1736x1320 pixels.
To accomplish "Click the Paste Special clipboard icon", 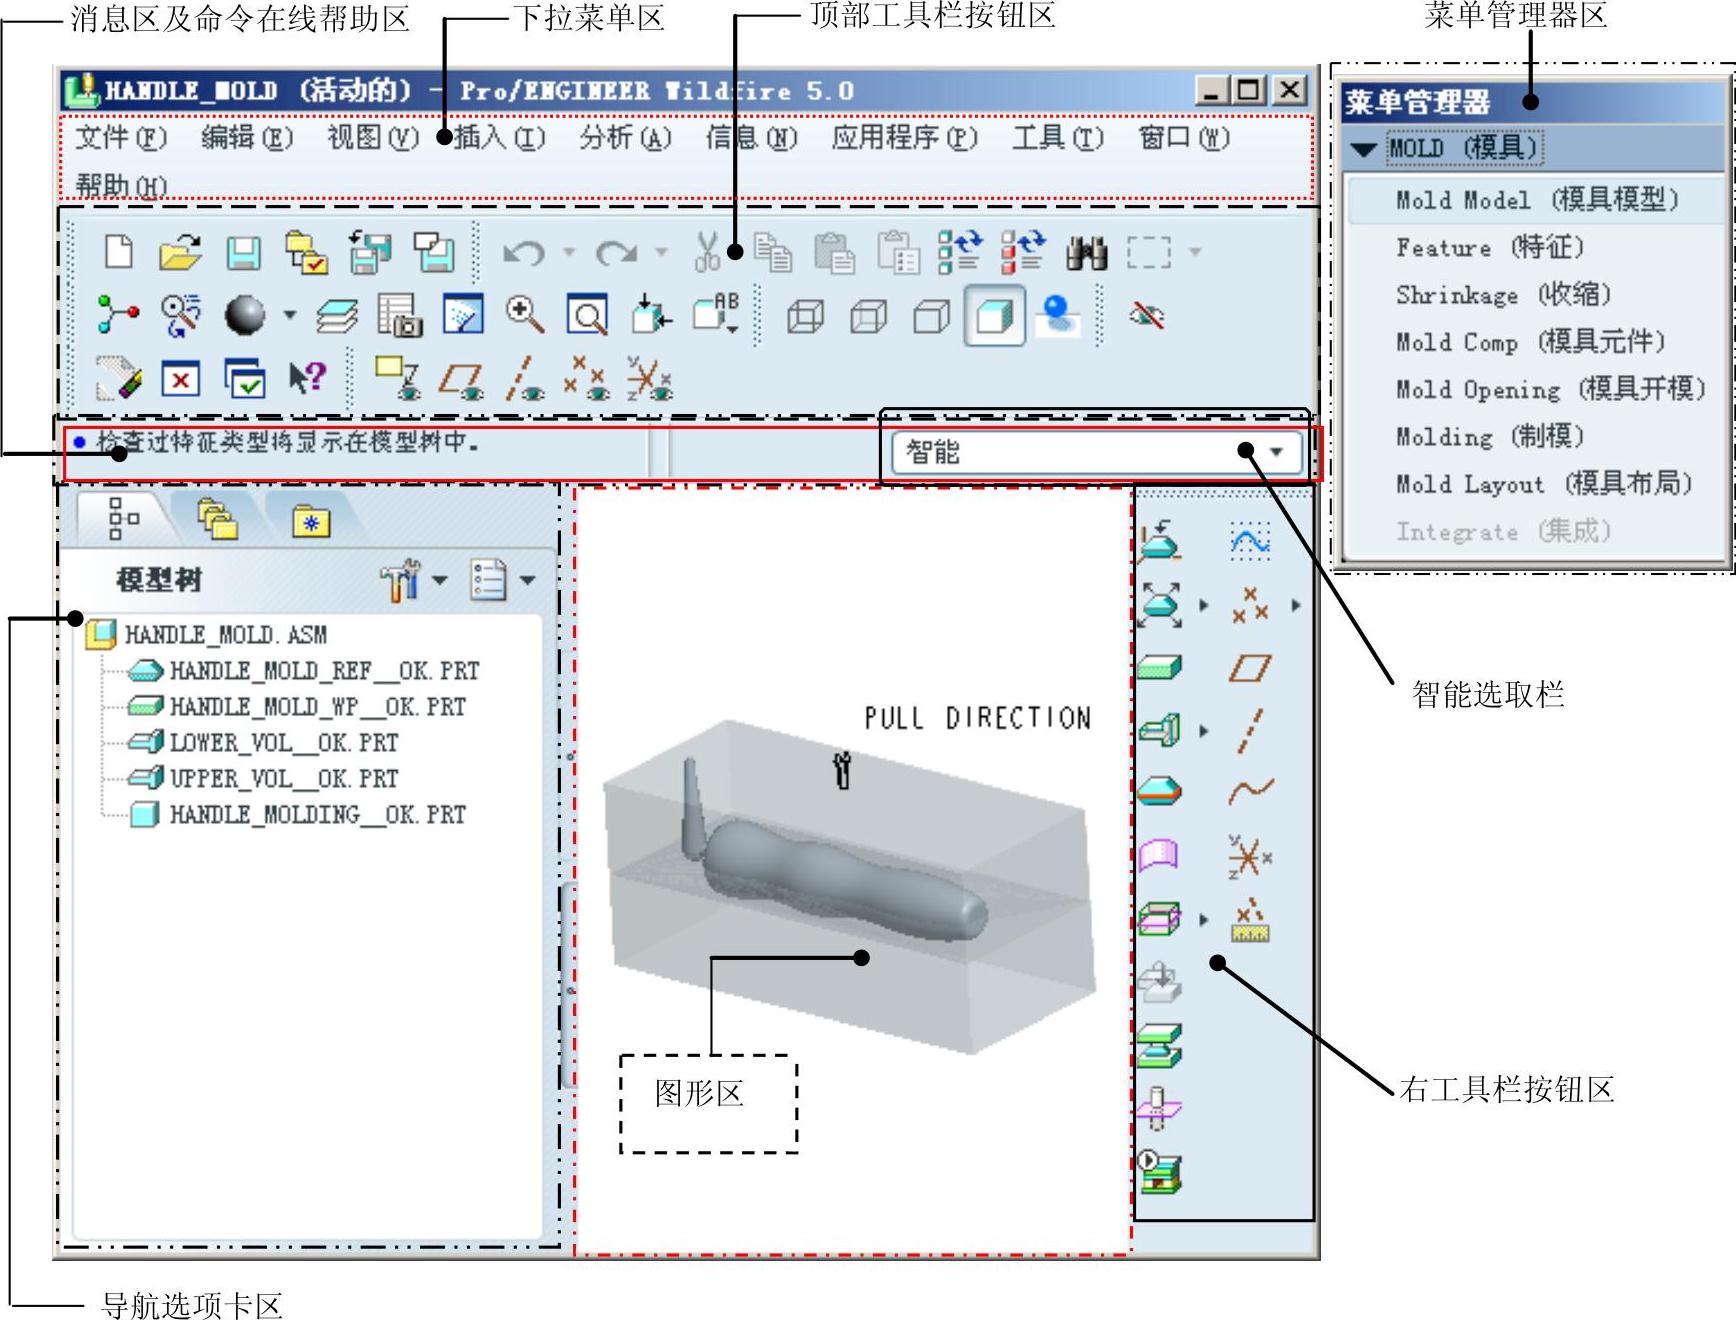I will click(x=898, y=253).
